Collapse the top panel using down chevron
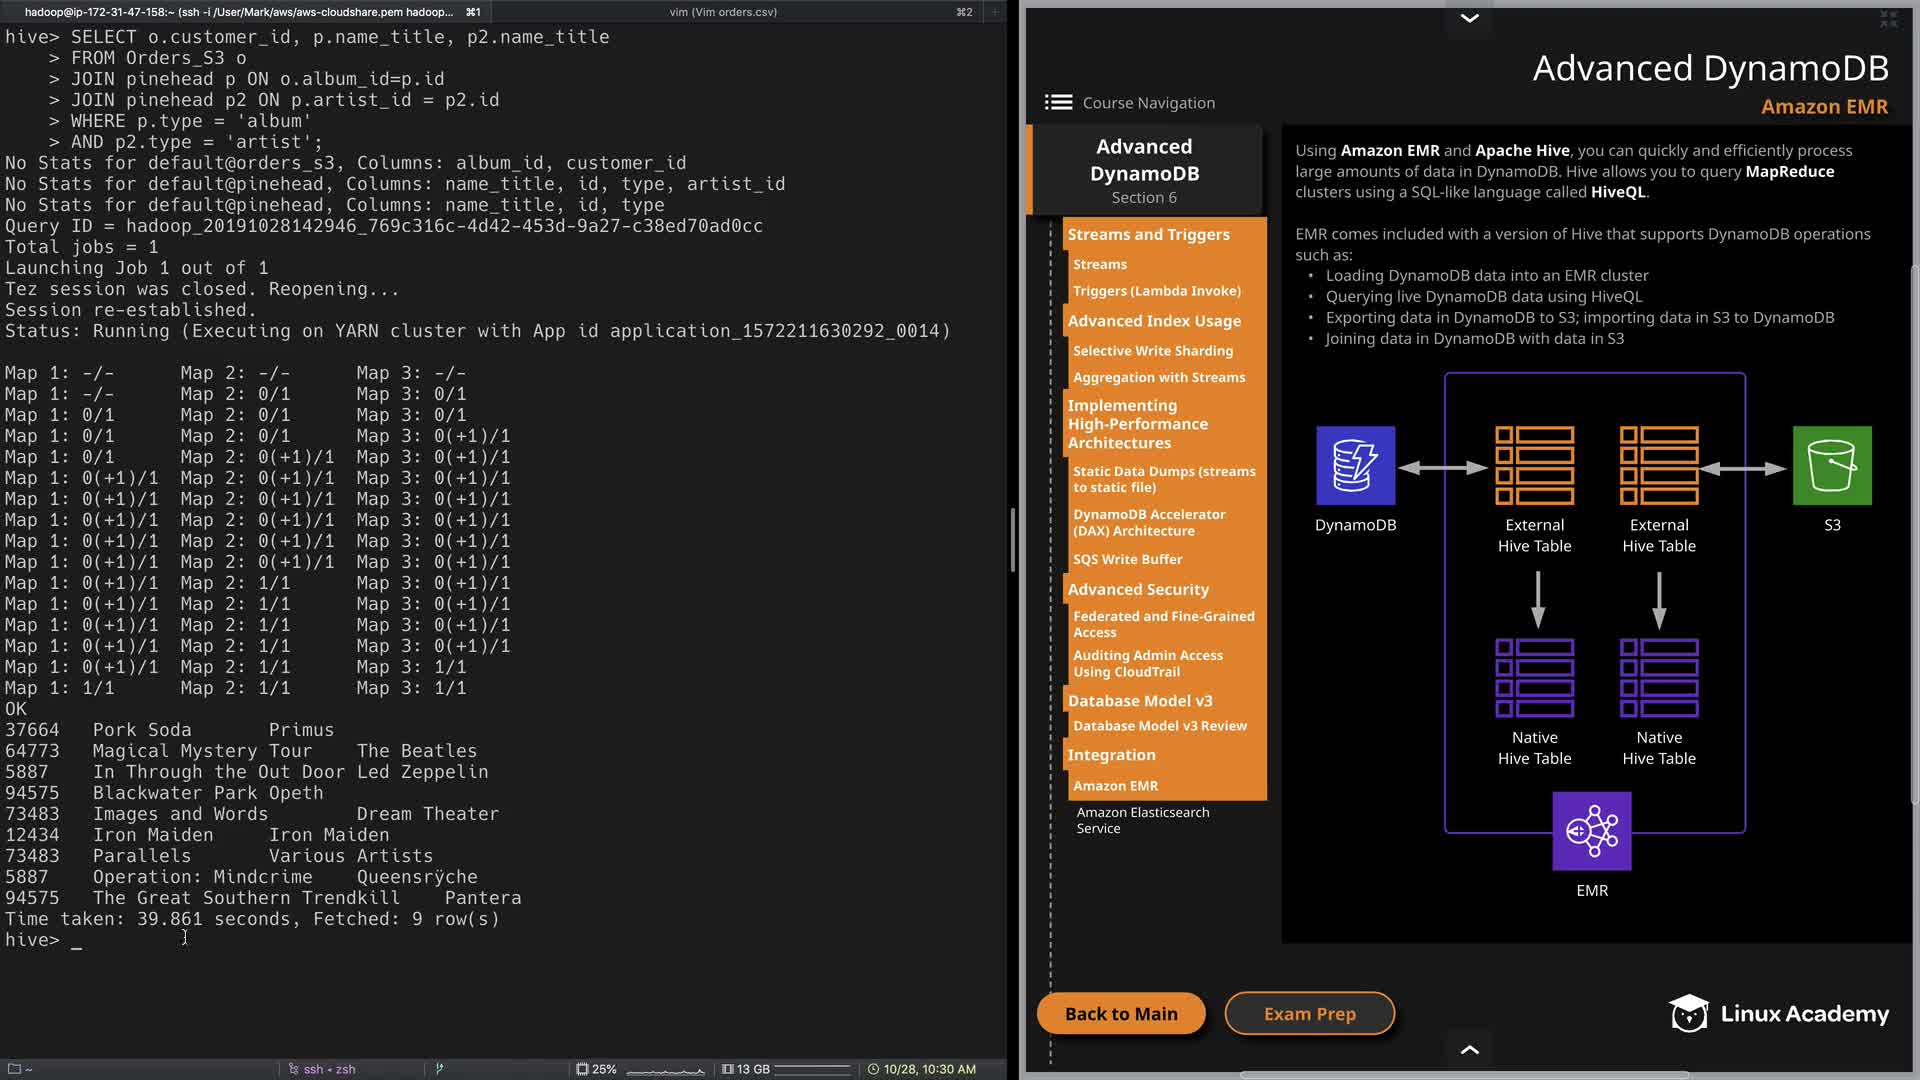 (1469, 18)
